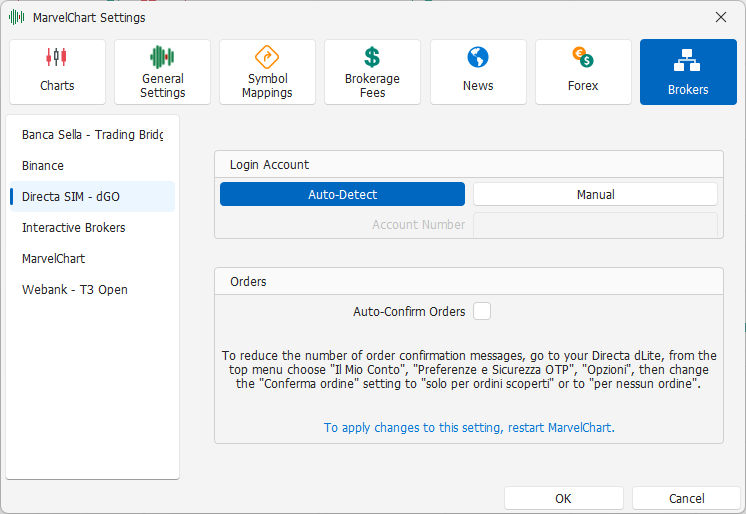Screen dimensions: 746x514
Task: Open the General Settings tab
Action: click(162, 72)
